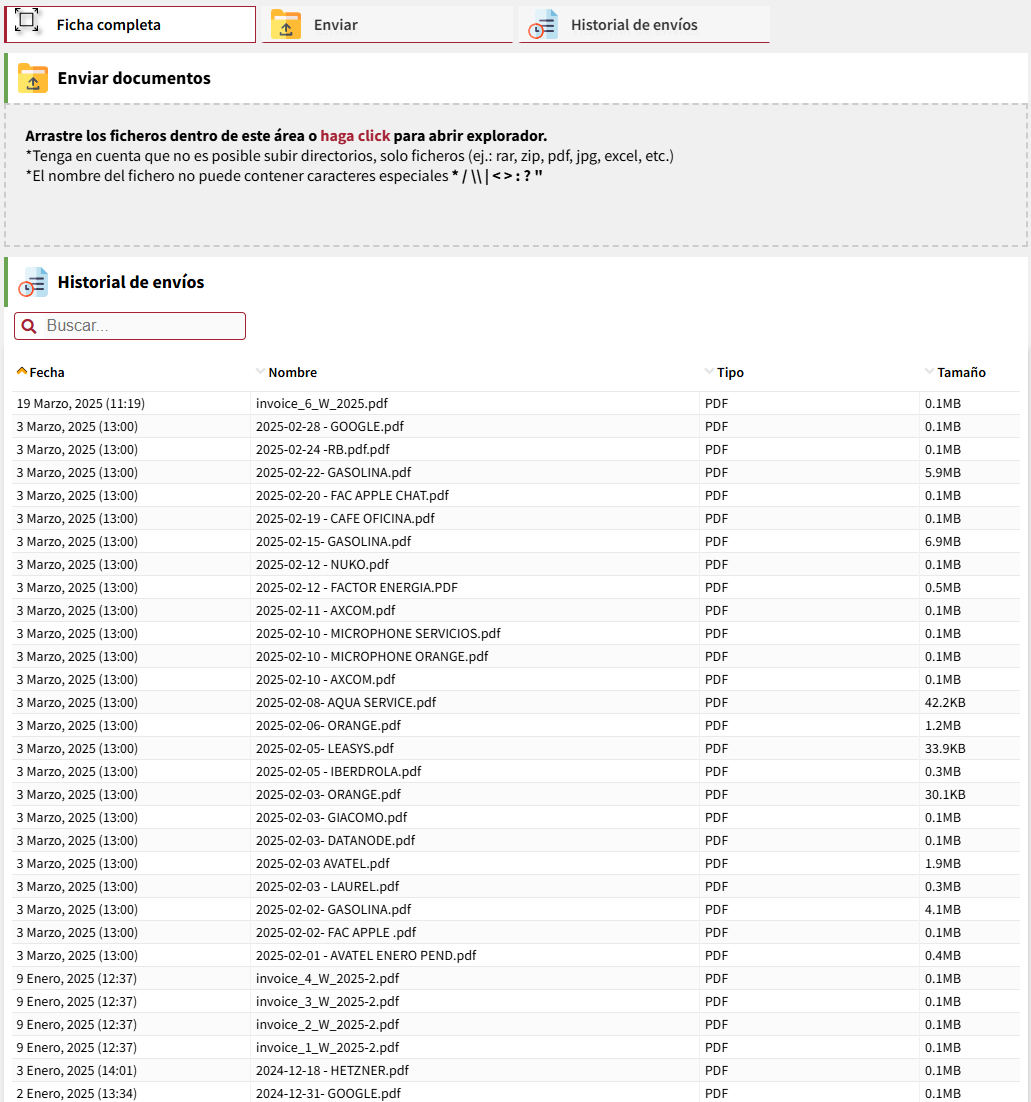Viewport: 1031px width, 1102px height.
Task: Click the Enviar documentos section folder icon
Action: click(x=33, y=78)
